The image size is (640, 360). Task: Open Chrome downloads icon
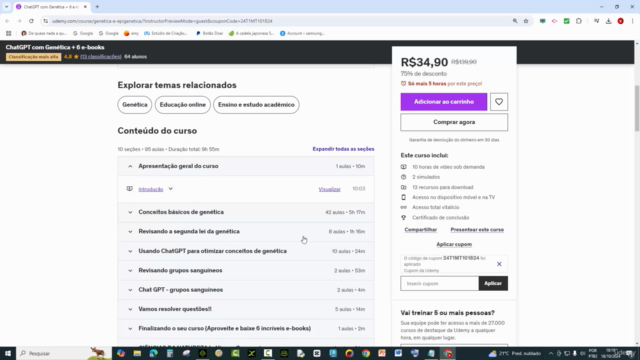click(609, 21)
